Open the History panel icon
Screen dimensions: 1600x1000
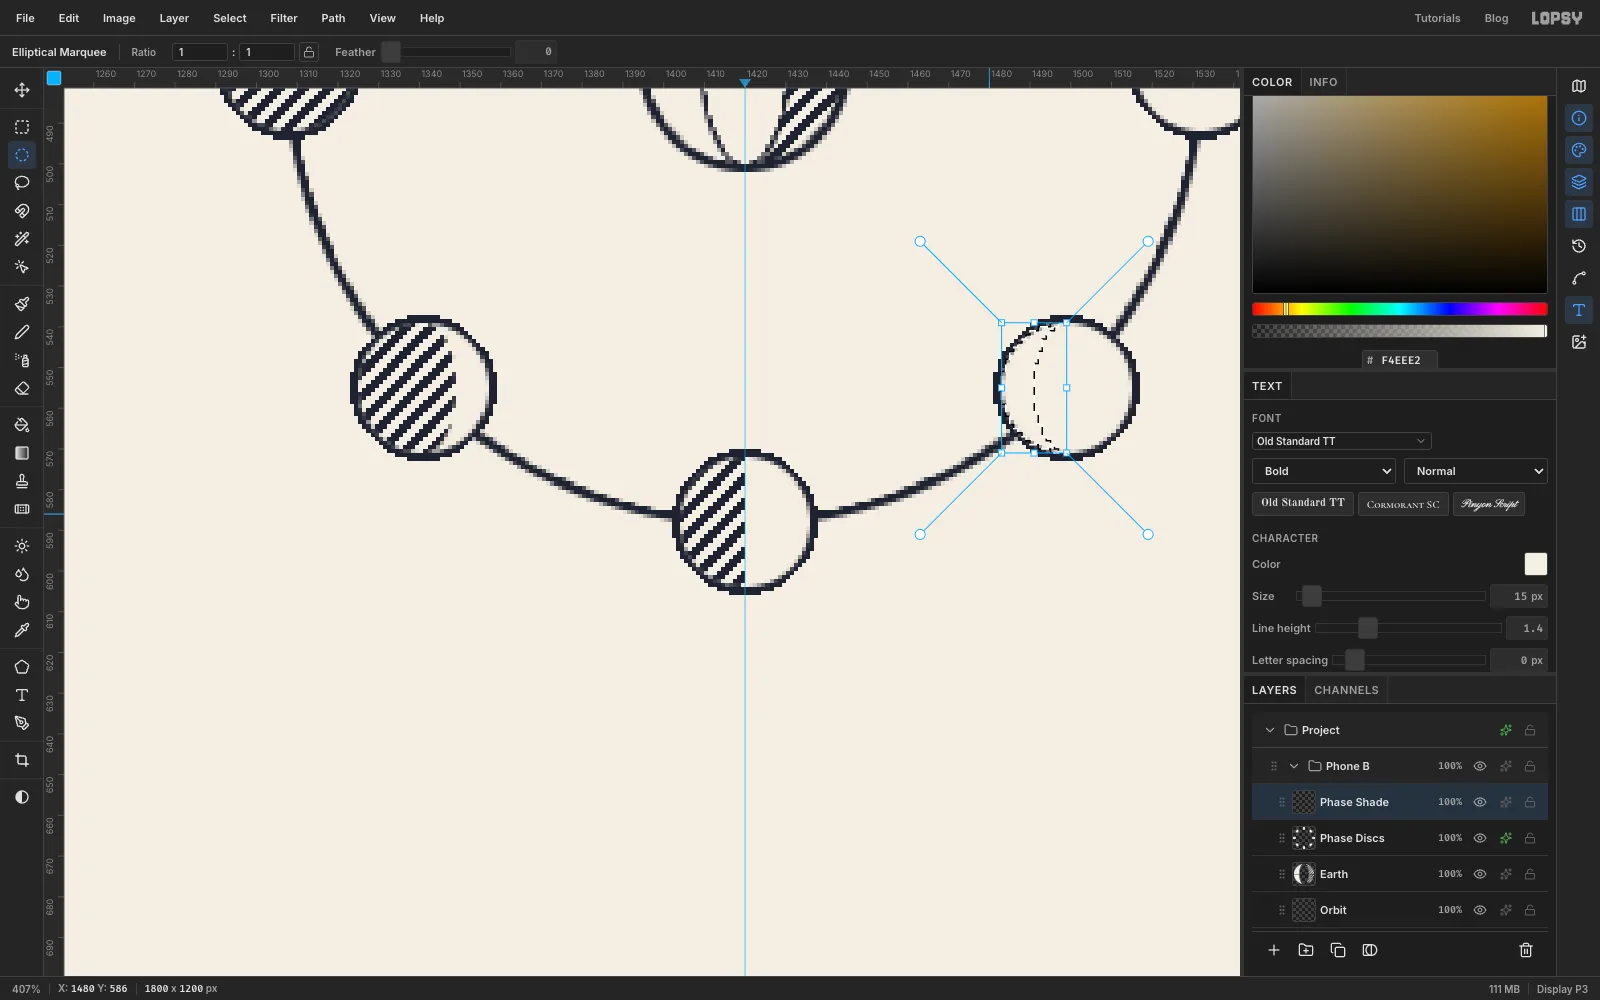(1579, 246)
